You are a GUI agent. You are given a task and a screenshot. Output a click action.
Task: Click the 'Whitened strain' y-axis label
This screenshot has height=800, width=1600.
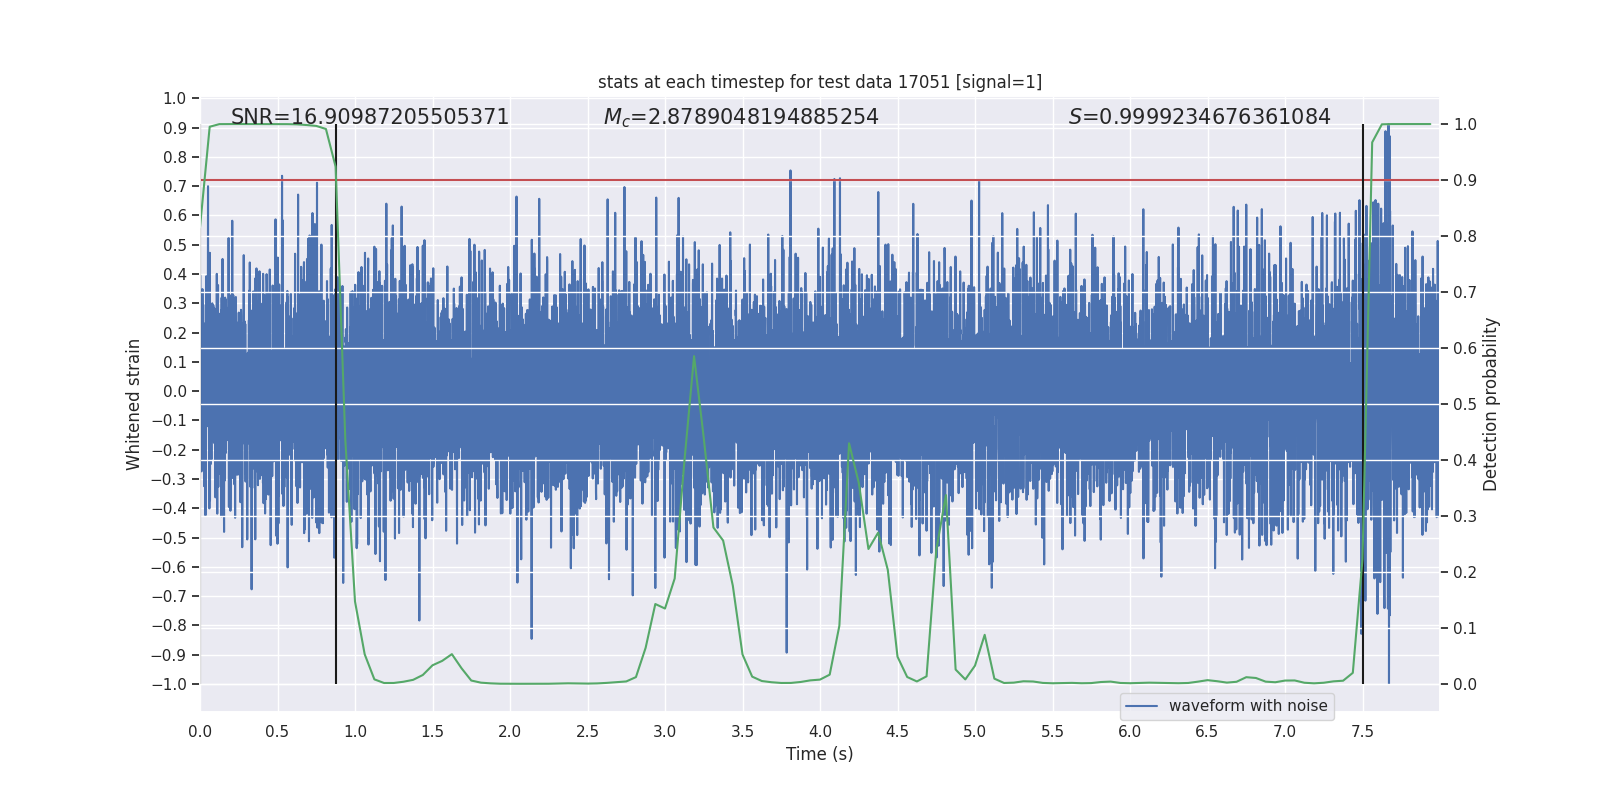[133, 405]
